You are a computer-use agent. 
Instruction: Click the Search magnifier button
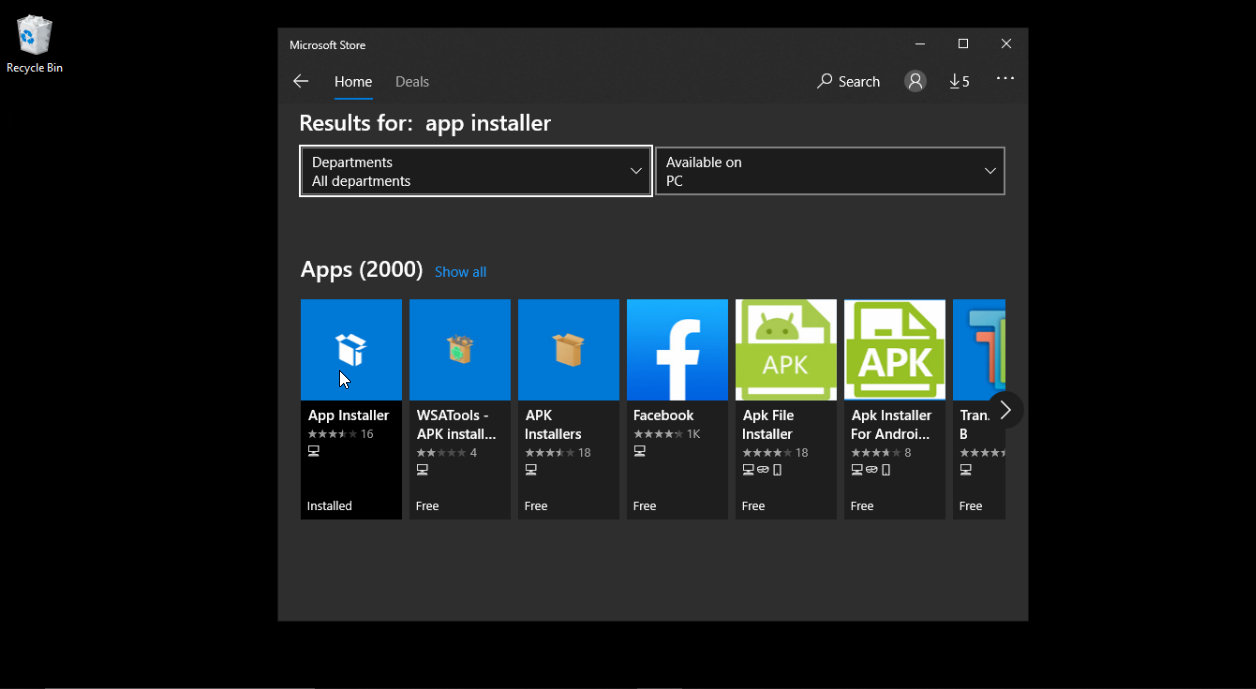coord(848,82)
